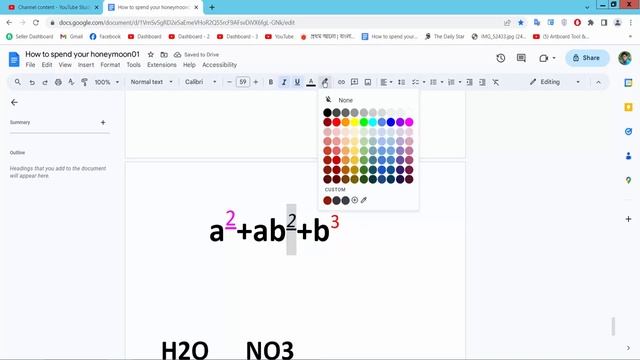
Task: Increase the indent
Action: pos(482,82)
